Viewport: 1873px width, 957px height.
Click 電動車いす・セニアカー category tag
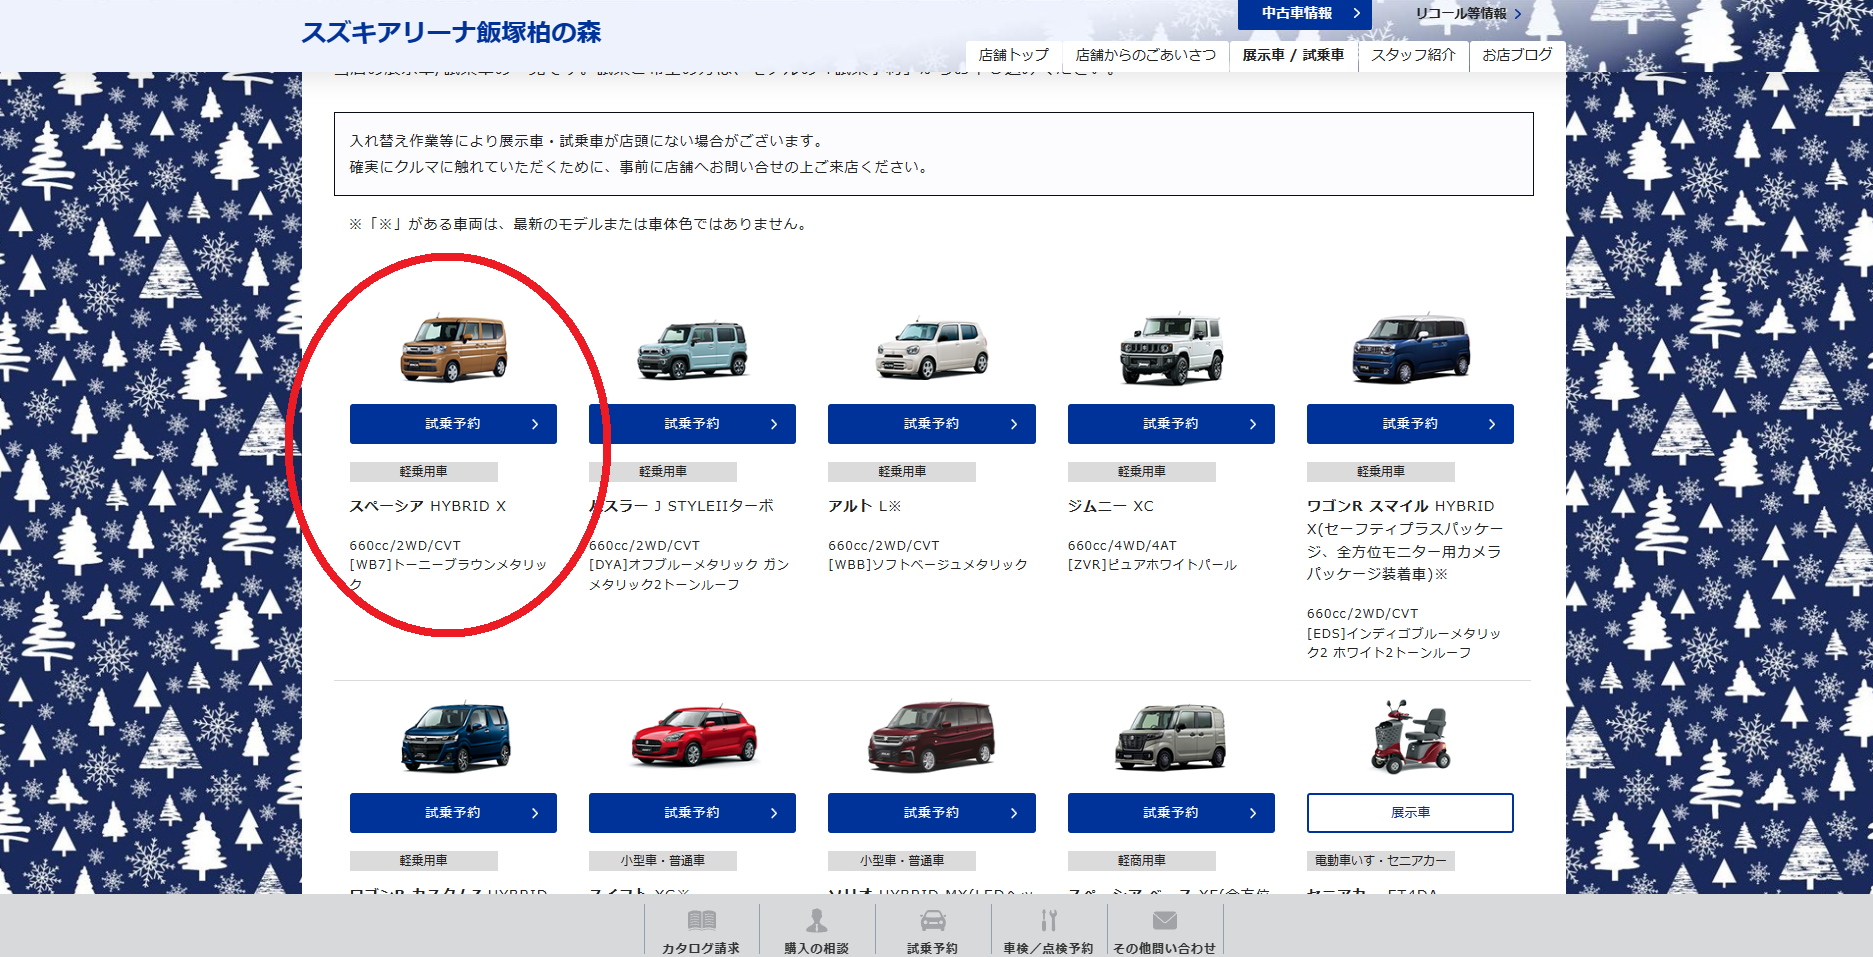(1381, 861)
